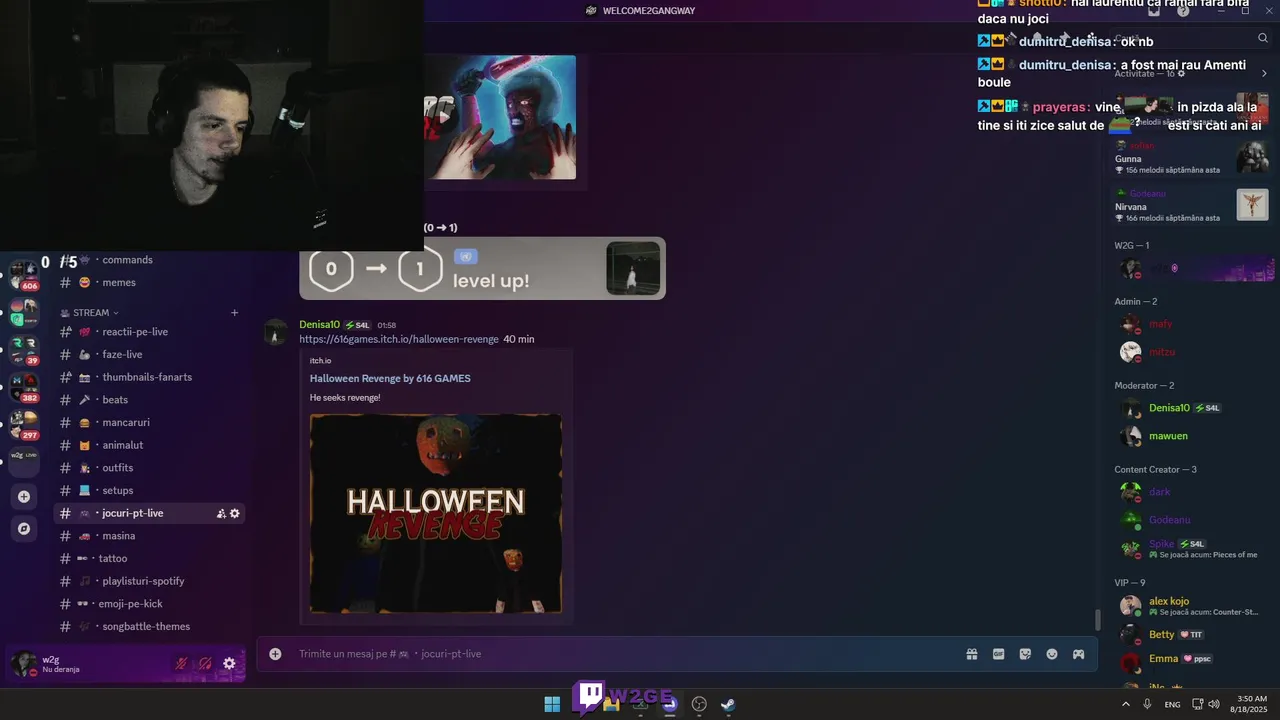Open the Add a Server plus button
This screenshot has height=720, width=1280.
pos(24,497)
